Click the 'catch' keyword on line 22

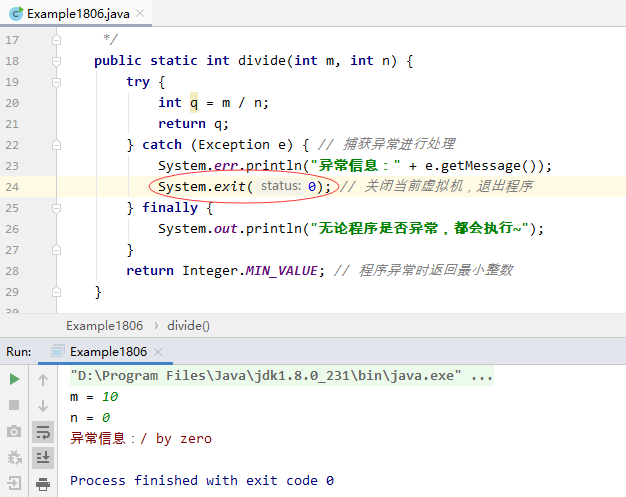point(162,145)
